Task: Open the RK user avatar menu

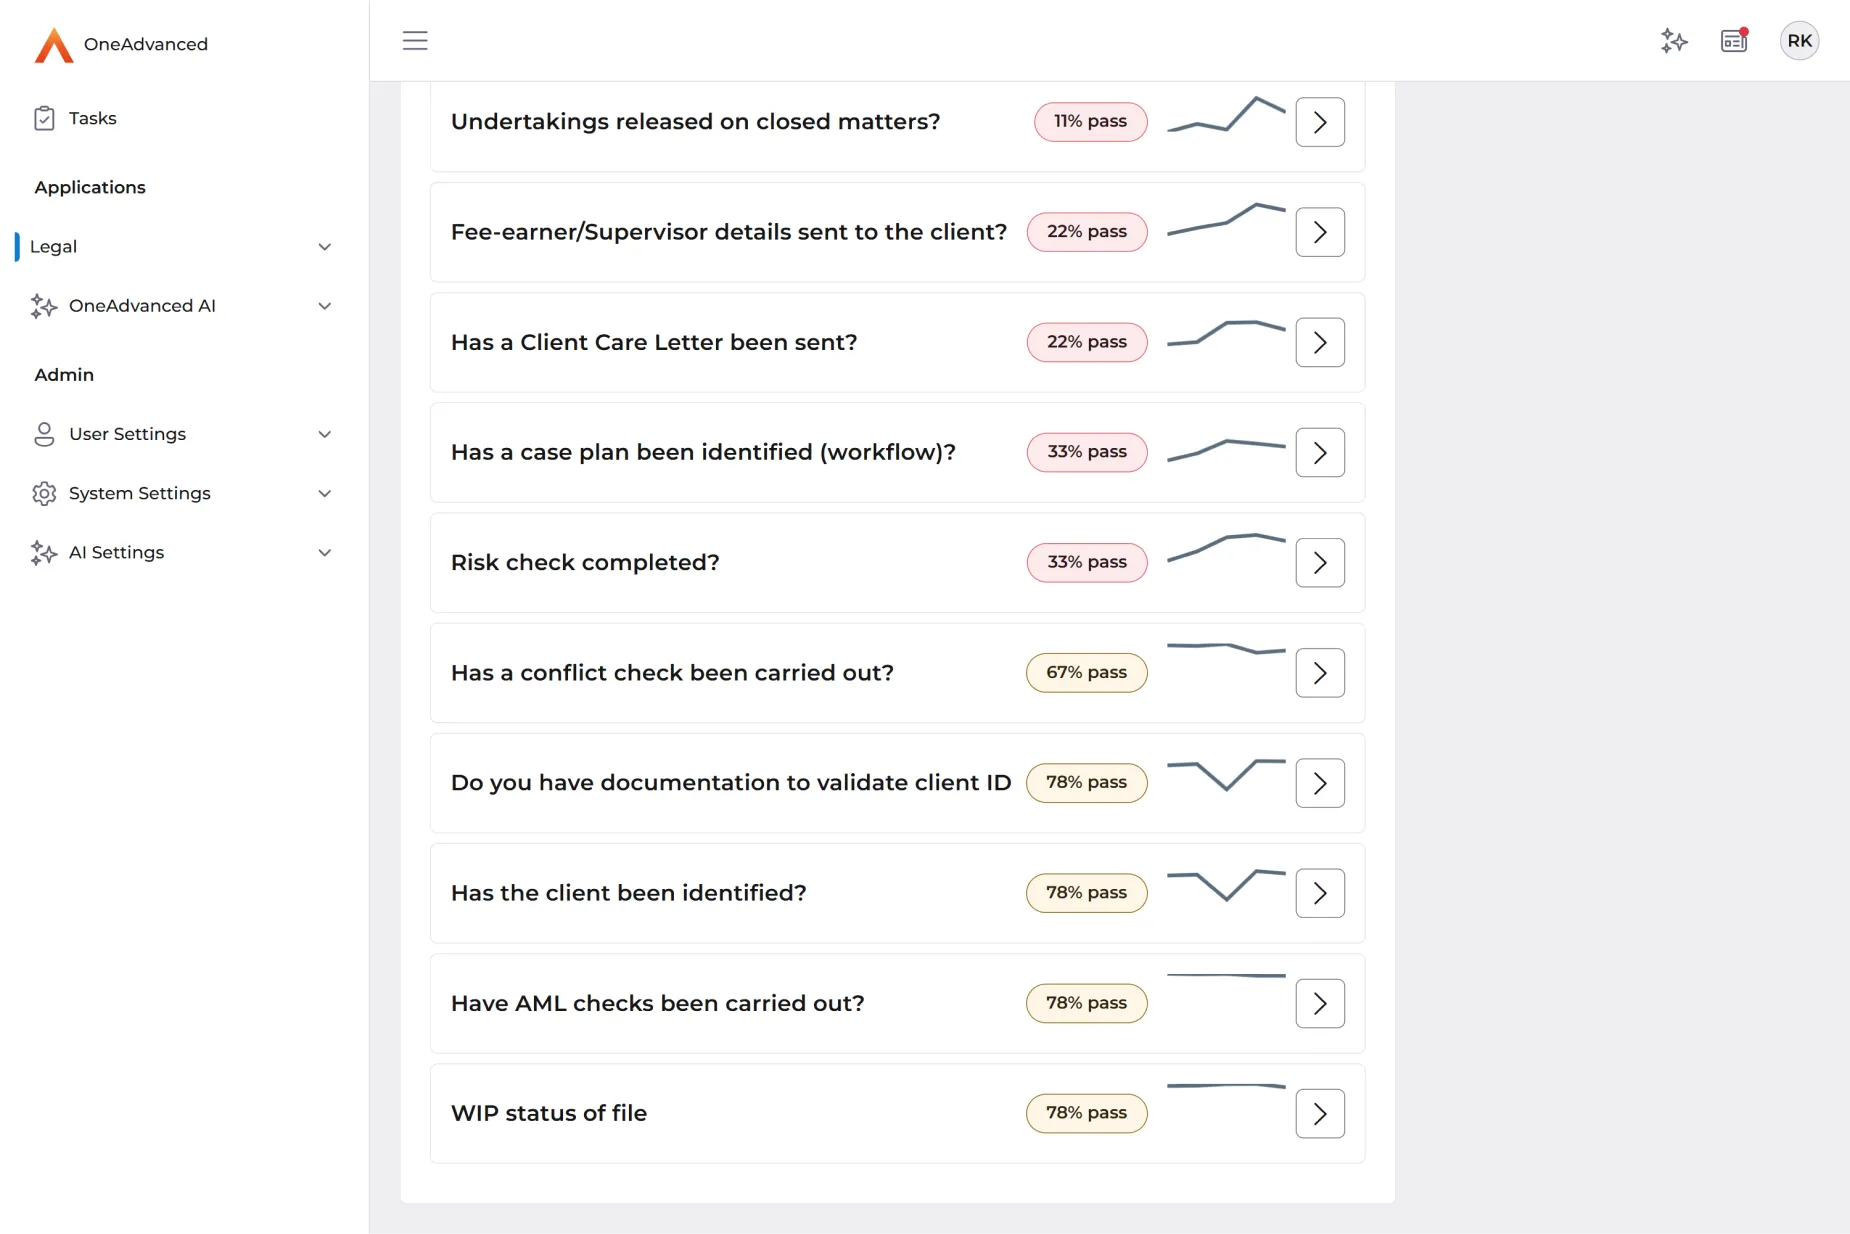Action: click(1799, 41)
